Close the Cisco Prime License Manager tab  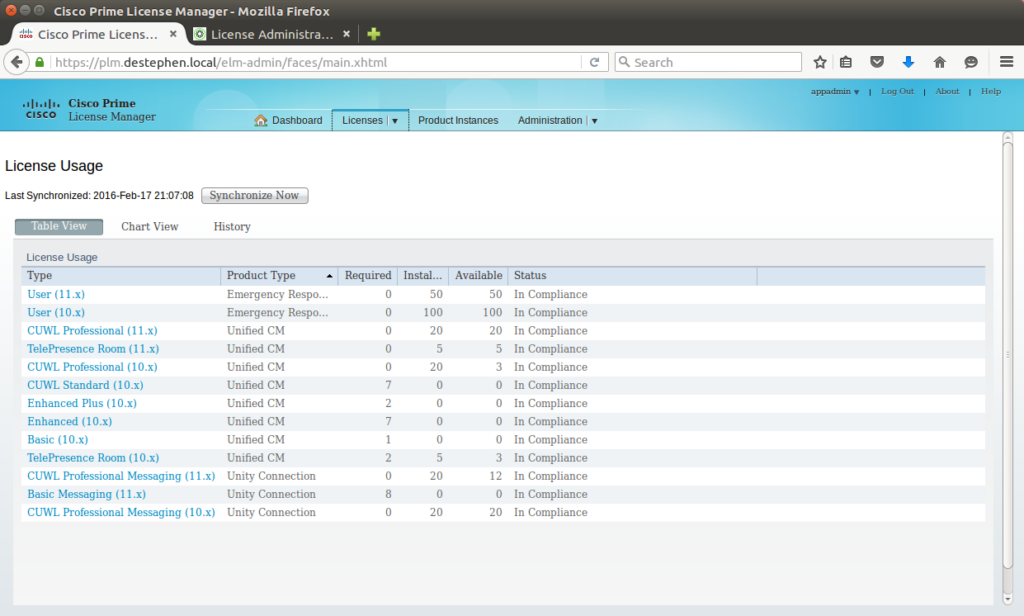[x=173, y=34]
